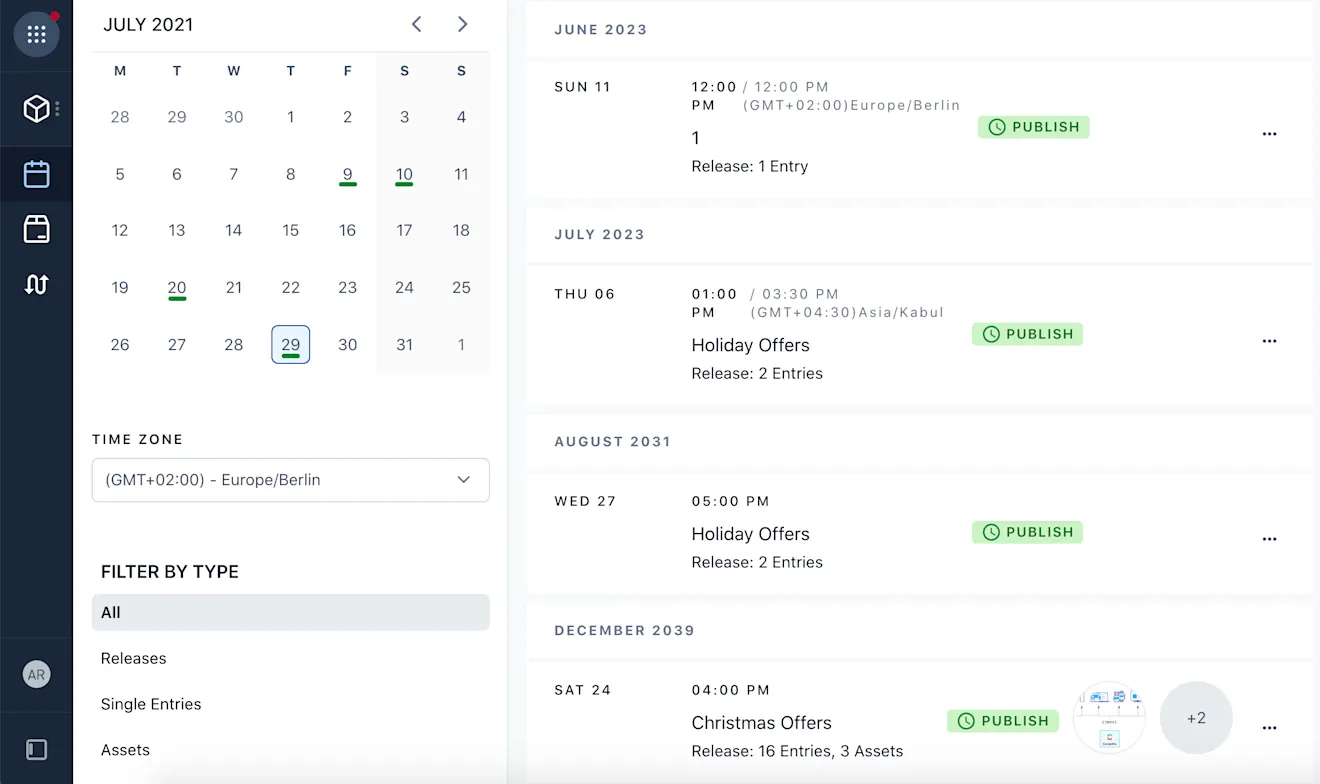Toggle the sidebar panel icon at bottom
The image size is (1320, 784).
(x=37, y=749)
